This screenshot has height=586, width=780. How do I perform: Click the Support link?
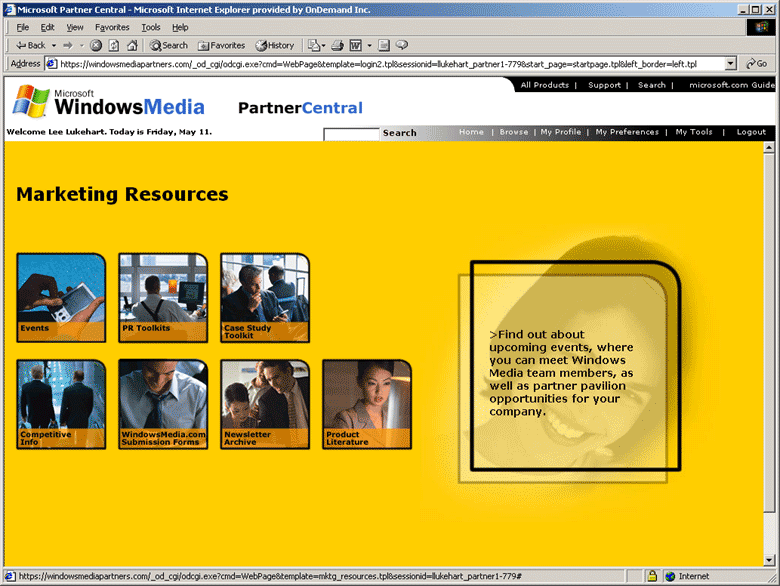[604, 85]
